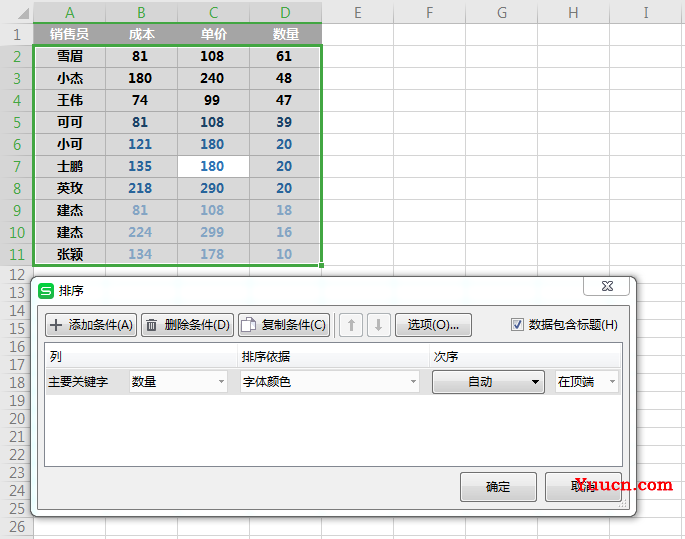Select column C header
This screenshot has width=685, height=539.
point(213,13)
